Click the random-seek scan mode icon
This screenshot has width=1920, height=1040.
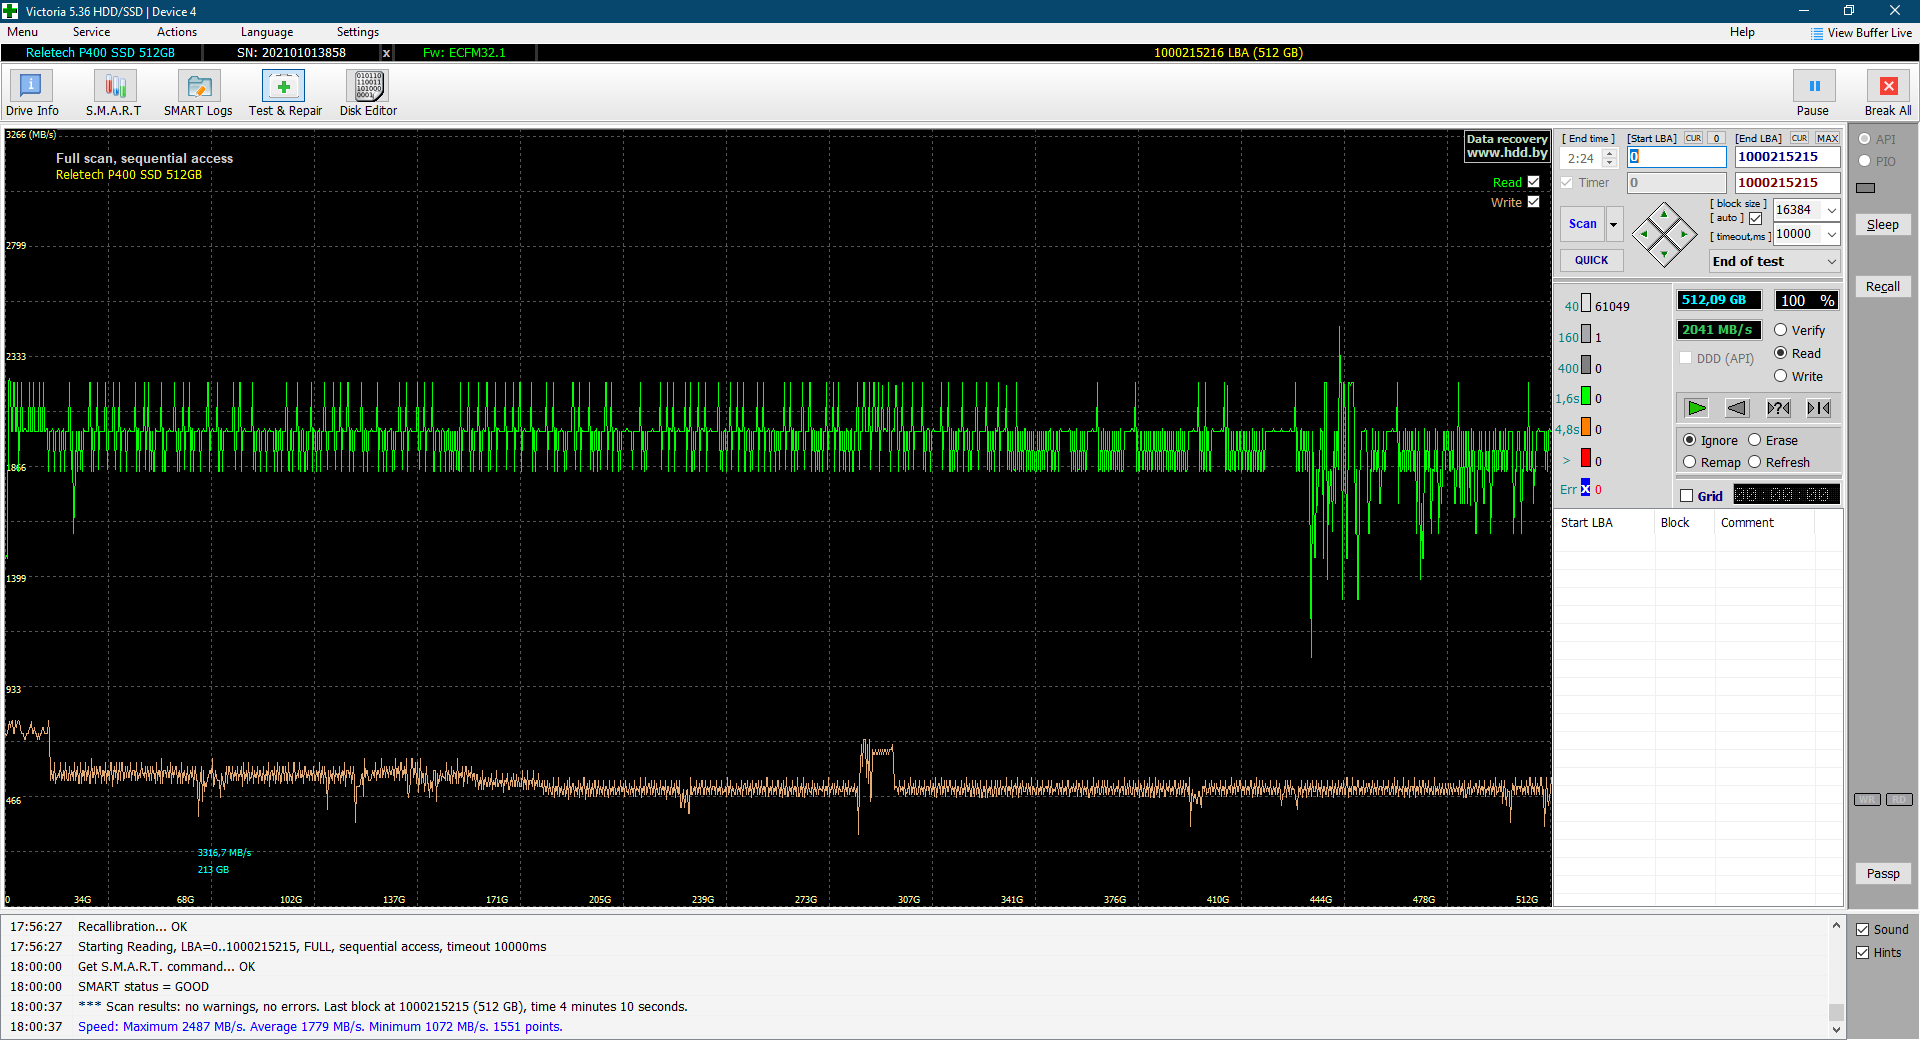point(1778,408)
